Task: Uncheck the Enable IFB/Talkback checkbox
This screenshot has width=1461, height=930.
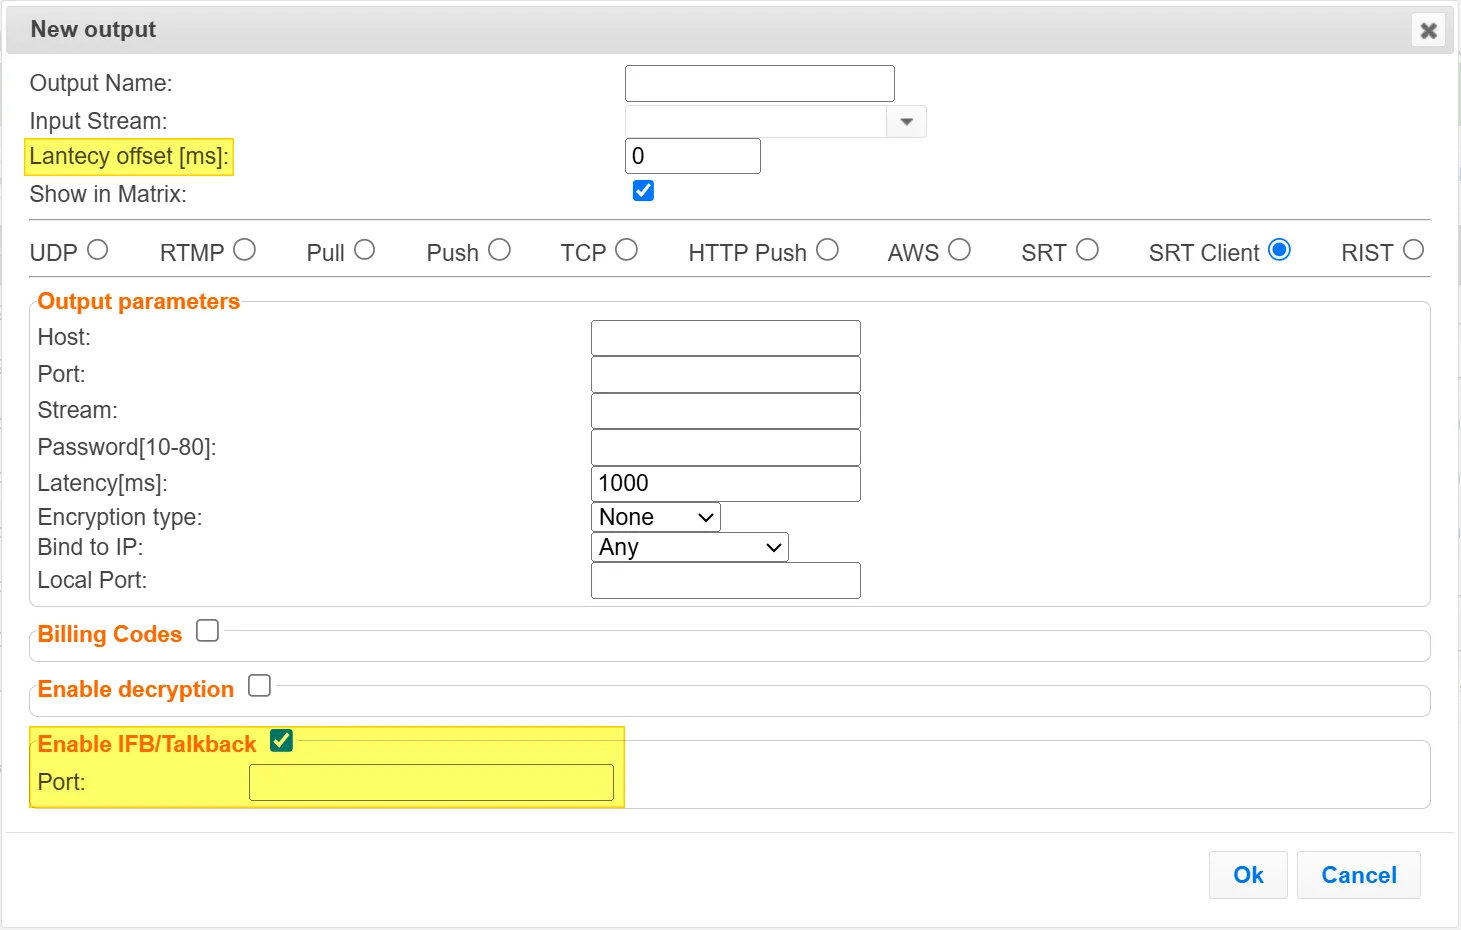Action: pos(282,740)
